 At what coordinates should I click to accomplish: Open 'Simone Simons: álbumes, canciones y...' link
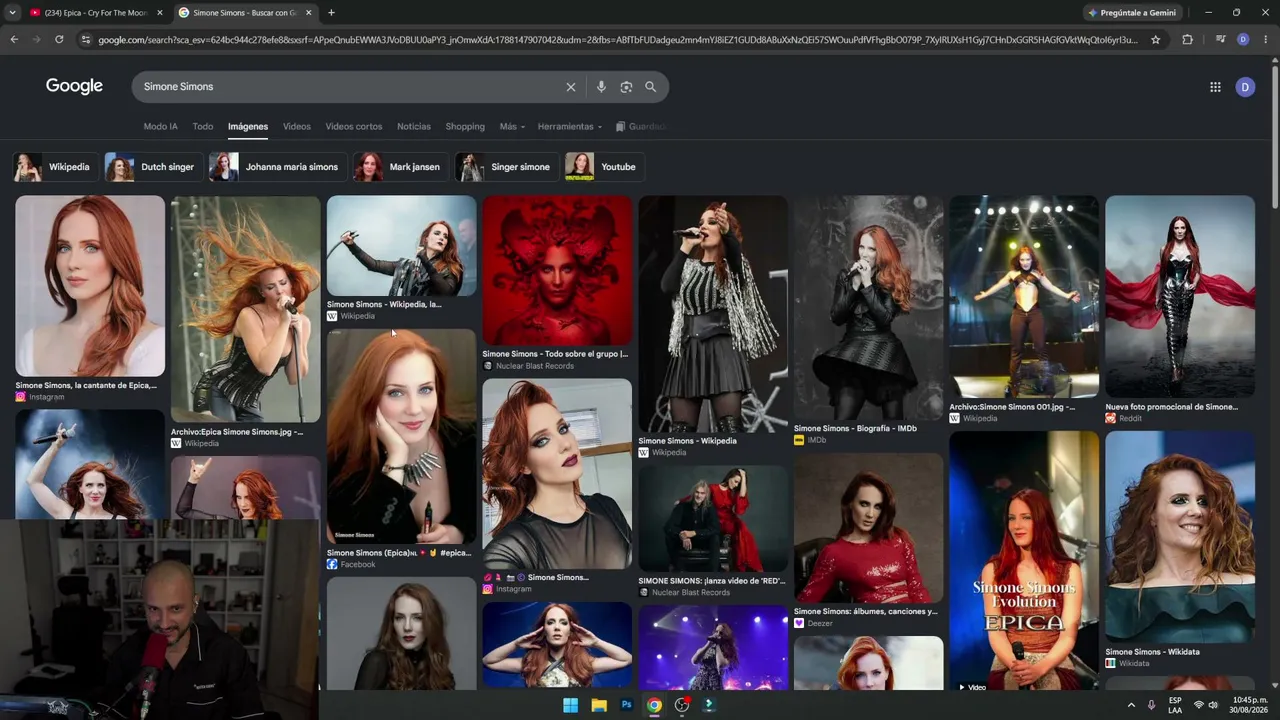pyautogui.click(x=866, y=611)
